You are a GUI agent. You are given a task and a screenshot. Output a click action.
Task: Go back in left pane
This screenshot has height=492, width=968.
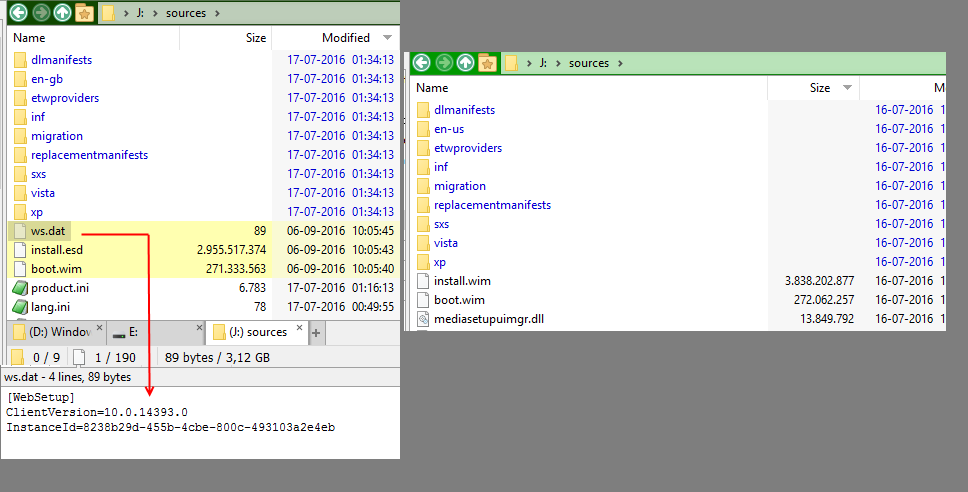(x=19, y=12)
